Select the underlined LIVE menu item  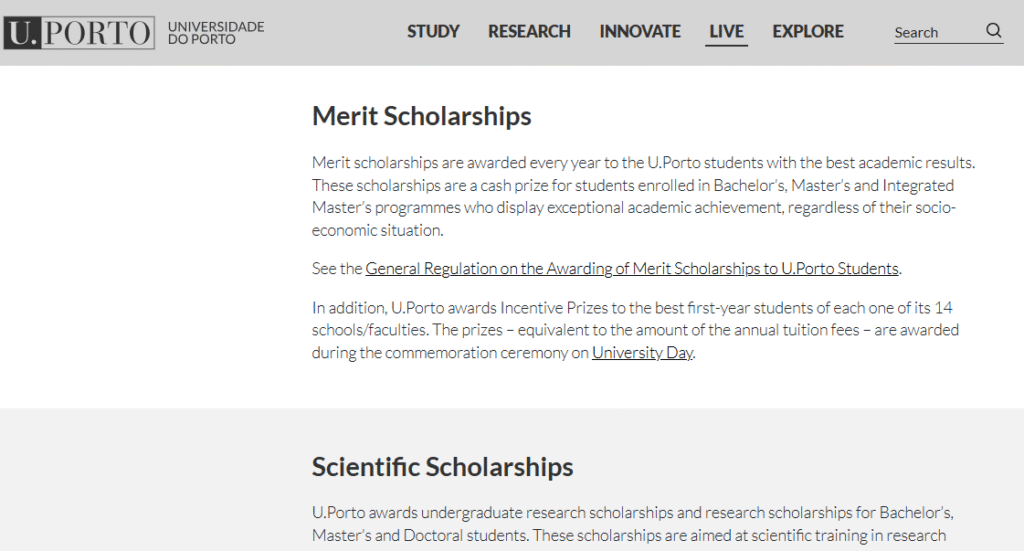(726, 32)
